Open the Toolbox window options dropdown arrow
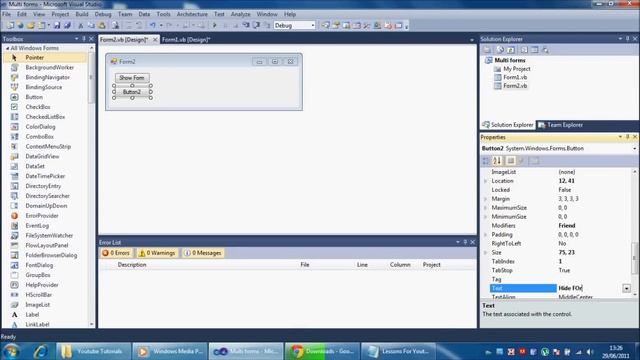 tap(76, 39)
